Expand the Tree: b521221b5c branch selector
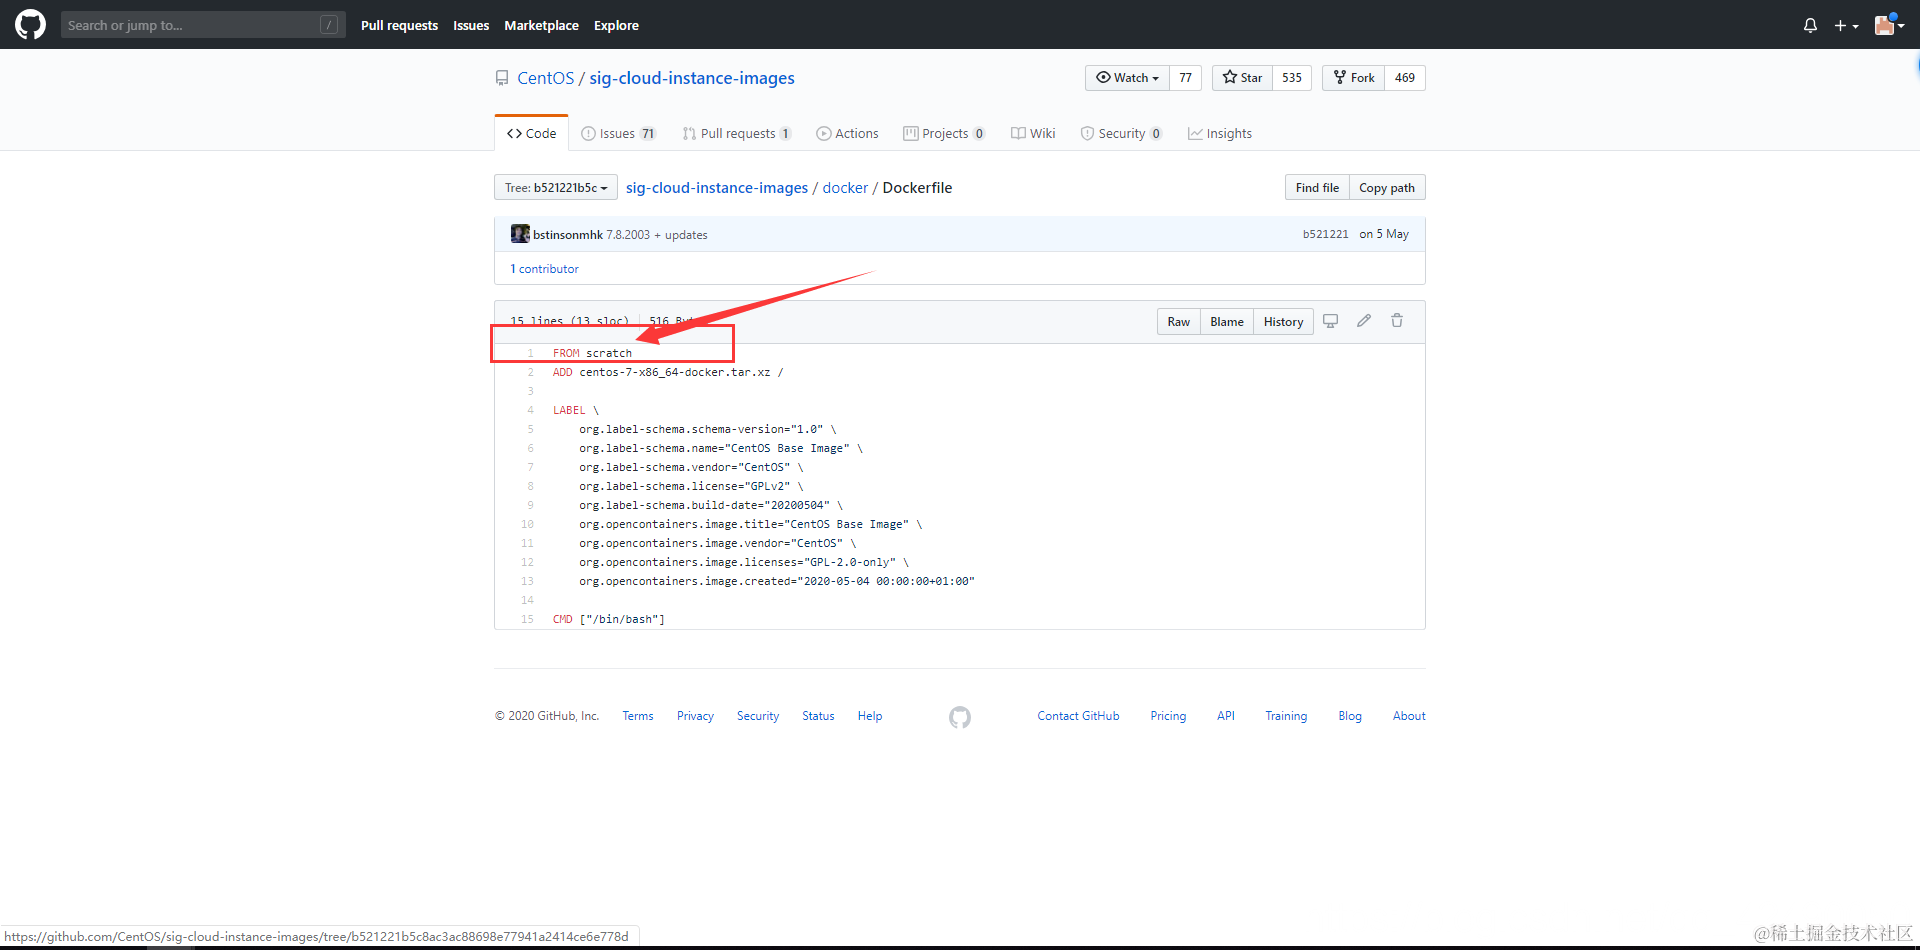This screenshot has height=950, width=1920. pos(555,188)
